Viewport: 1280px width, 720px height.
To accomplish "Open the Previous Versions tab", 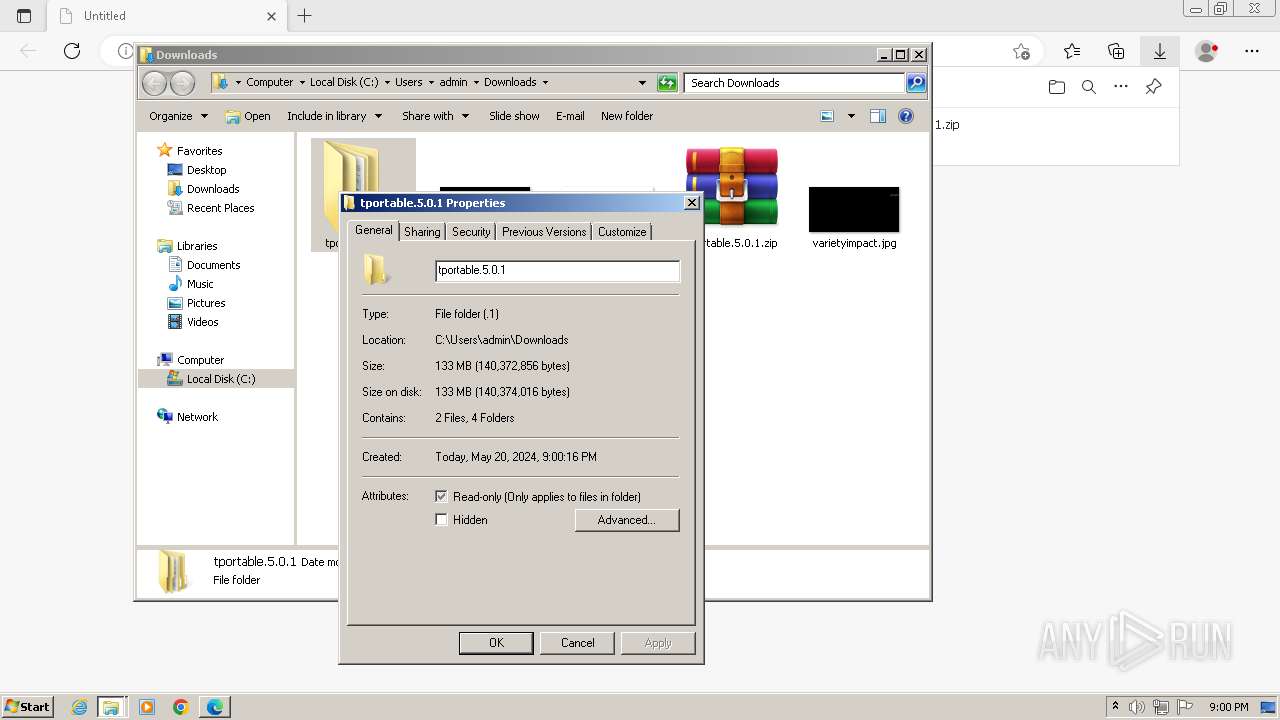I will click(544, 232).
